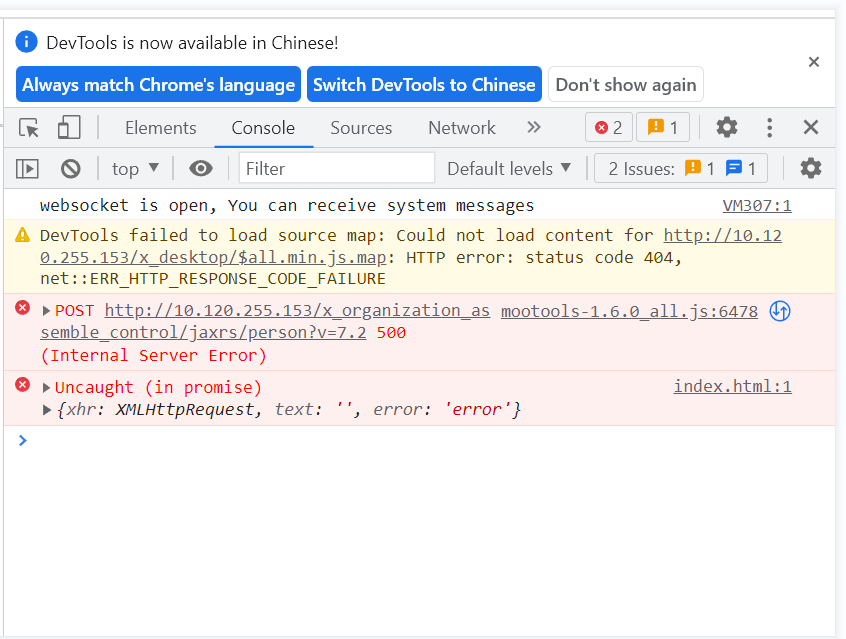Open console settings gear icon
This screenshot has width=846, height=639.
pyautogui.click(x=811, y=168)
